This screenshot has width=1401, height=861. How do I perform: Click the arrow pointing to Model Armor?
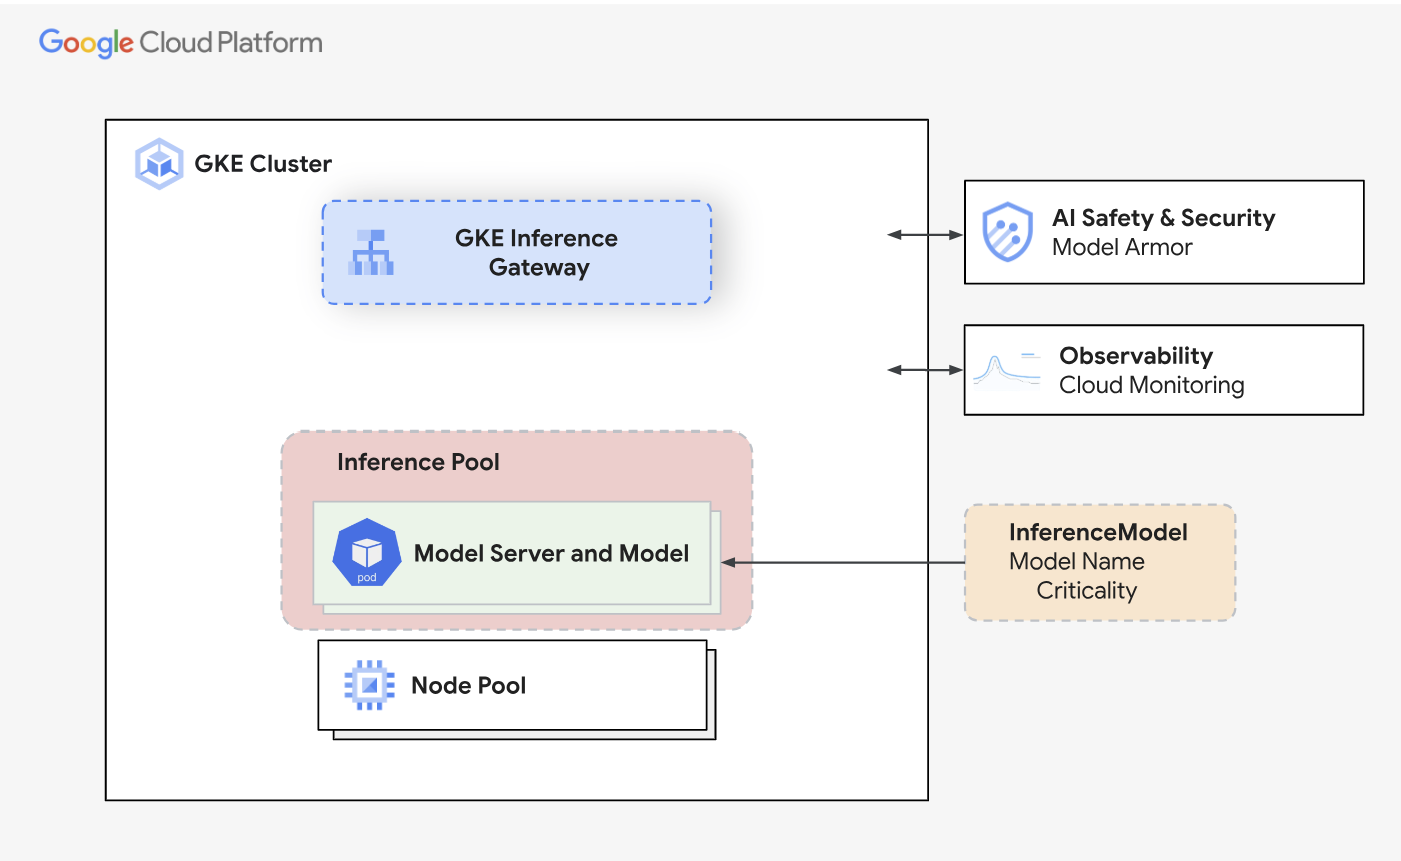coord(925,235)
